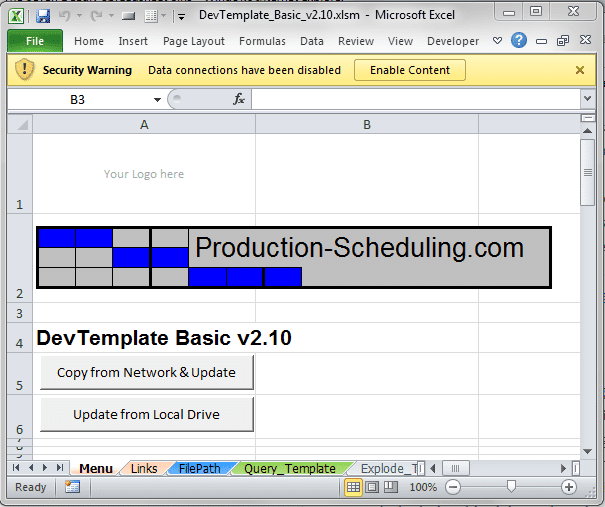Click the Save icon in Quick Access Toolbar
This screenshot has width=605, height=507.
tap(43, 16)
